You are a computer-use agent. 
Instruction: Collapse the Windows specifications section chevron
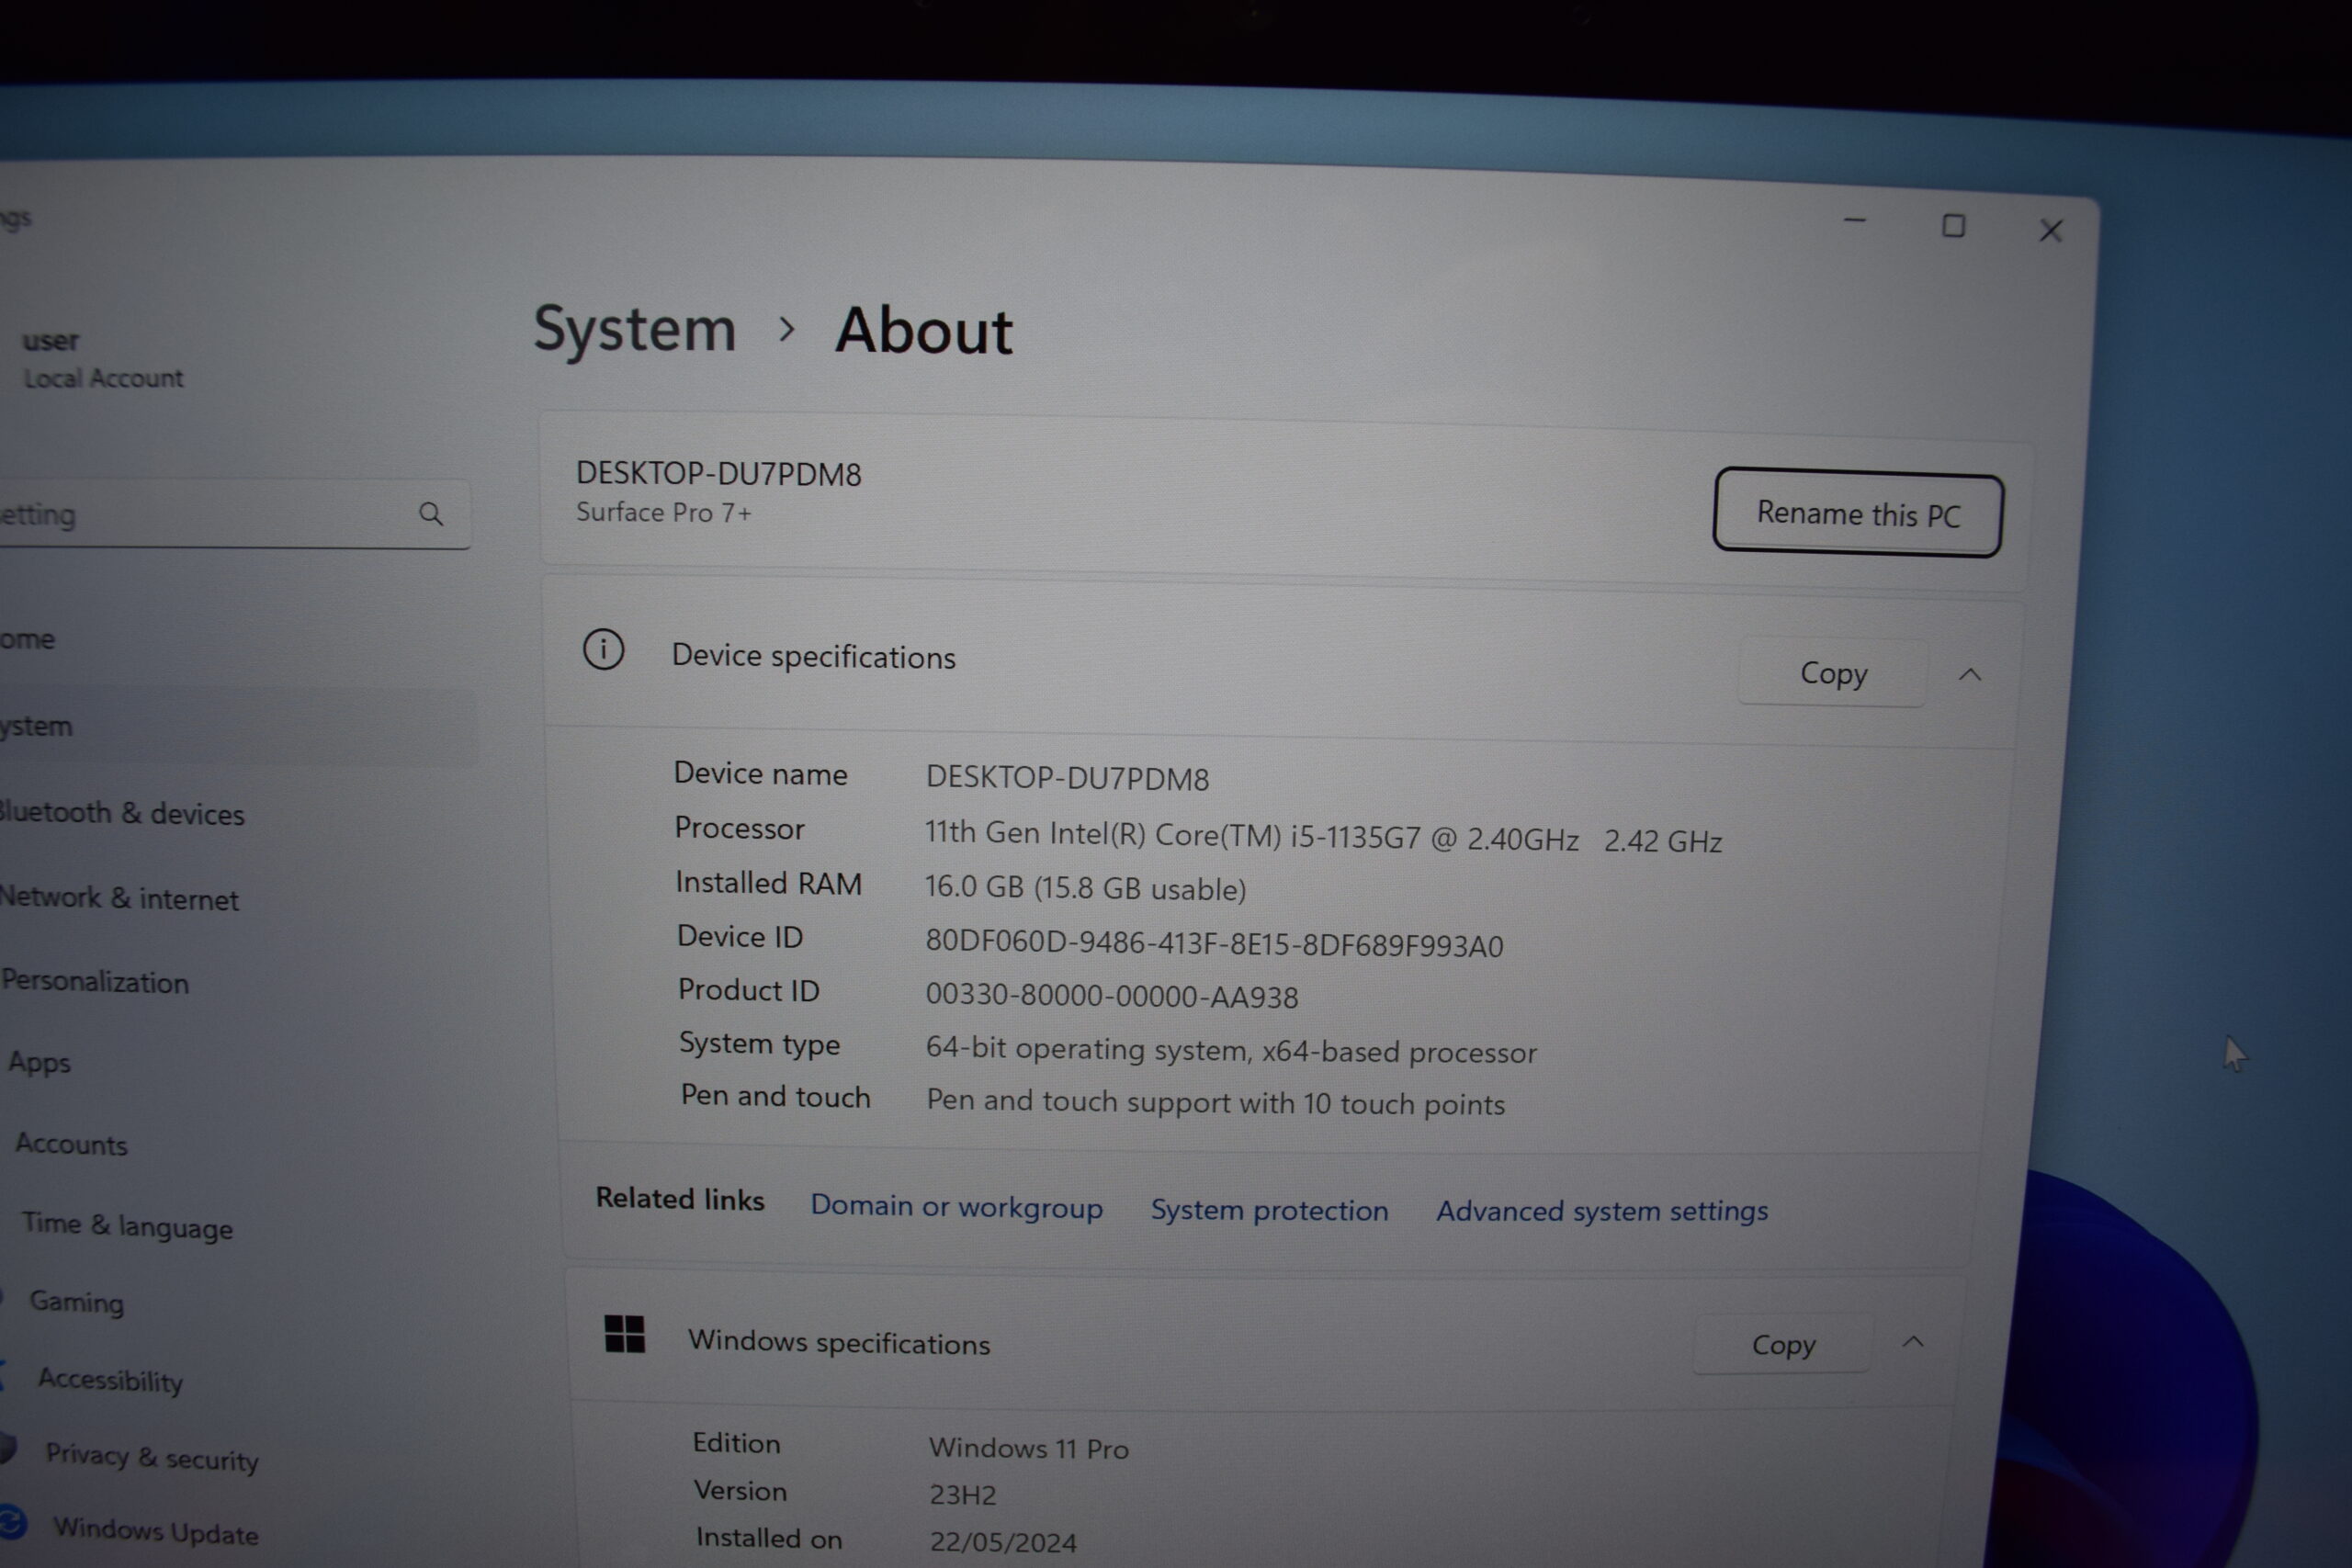point(1913,1342)
